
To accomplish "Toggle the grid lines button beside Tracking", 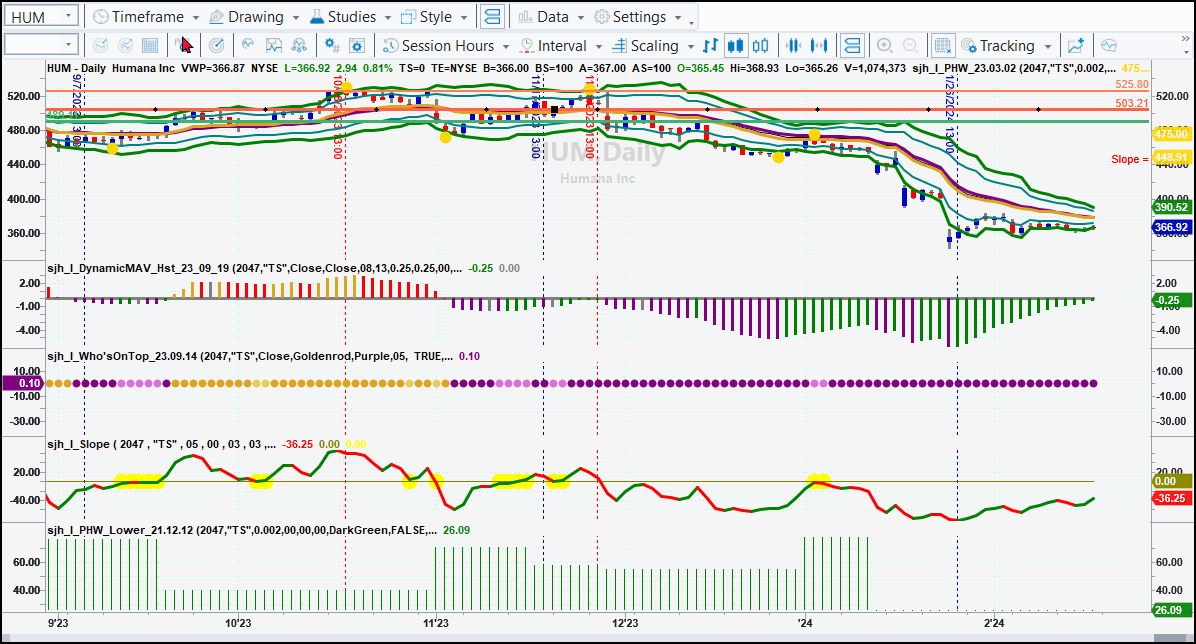I will click(943, 46).
